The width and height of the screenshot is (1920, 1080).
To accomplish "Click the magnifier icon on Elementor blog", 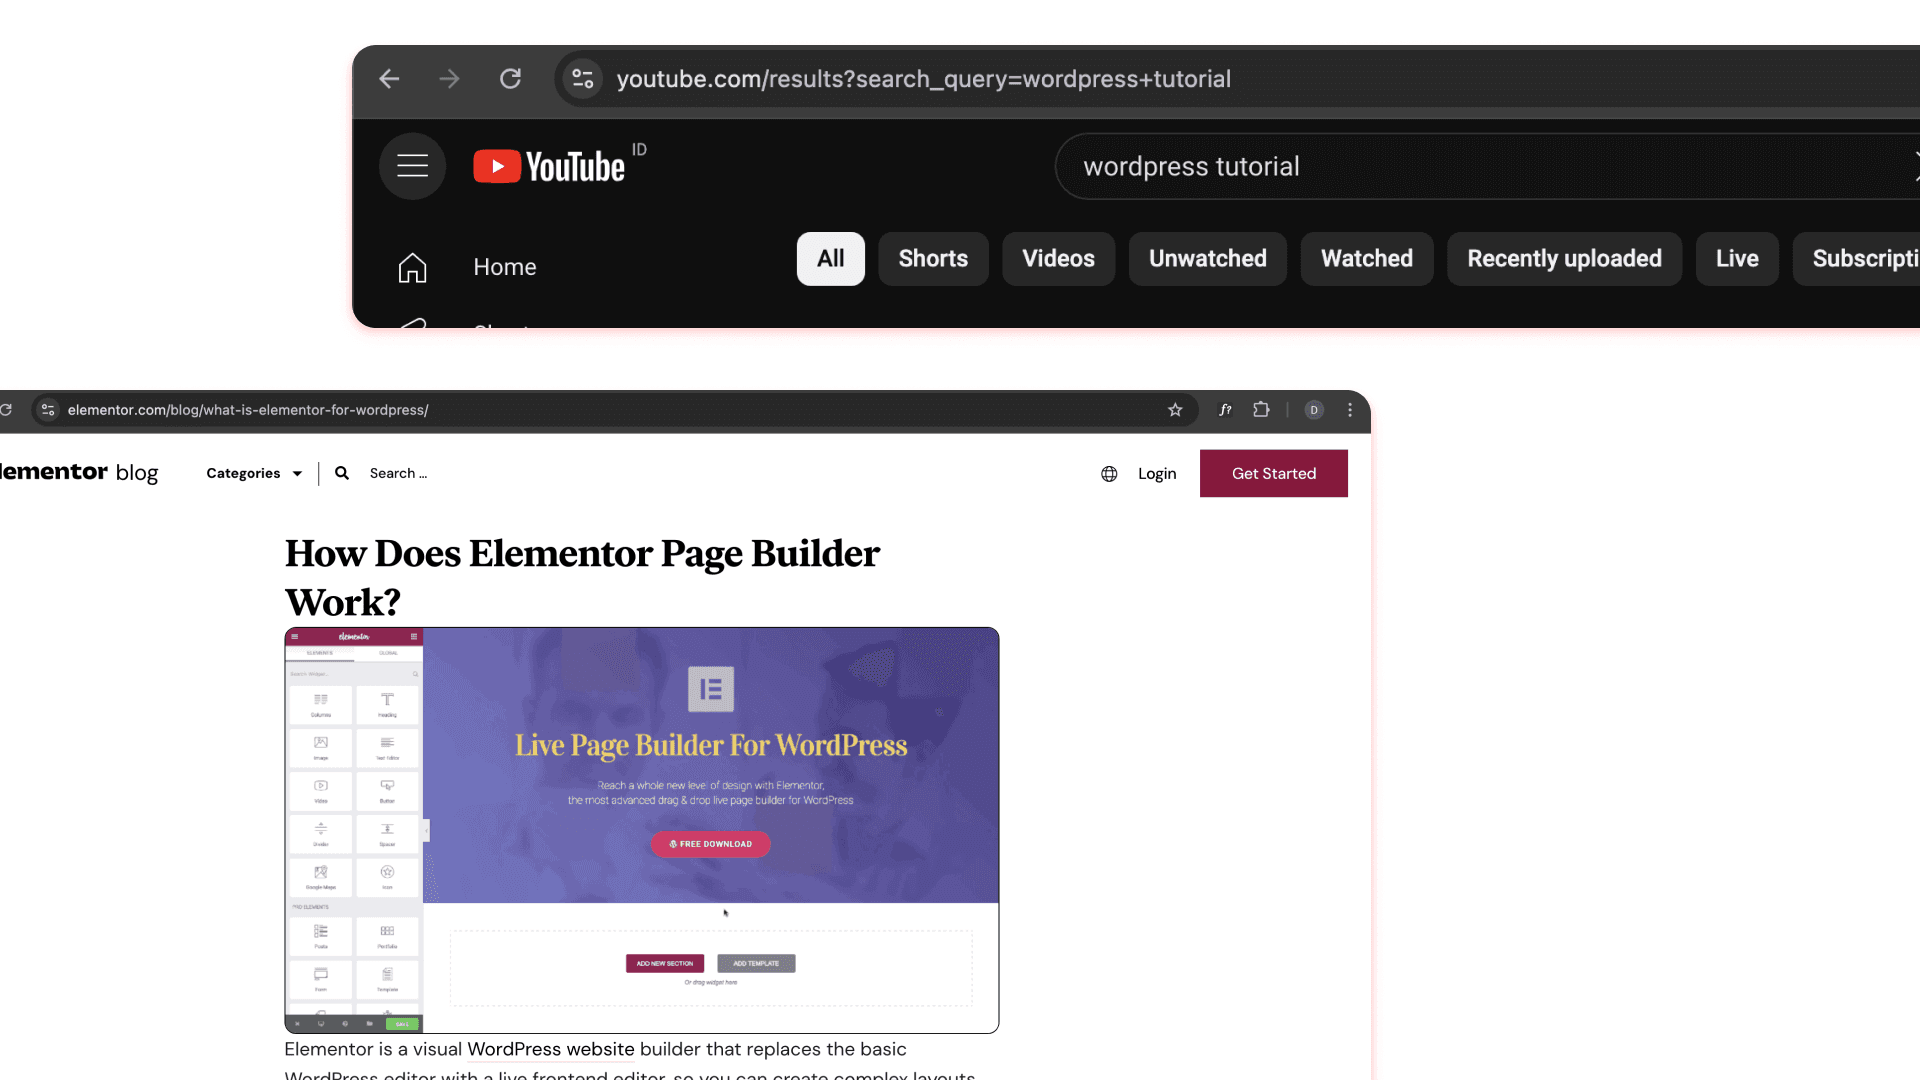I will pyautogui.click(x=342, y=473).
